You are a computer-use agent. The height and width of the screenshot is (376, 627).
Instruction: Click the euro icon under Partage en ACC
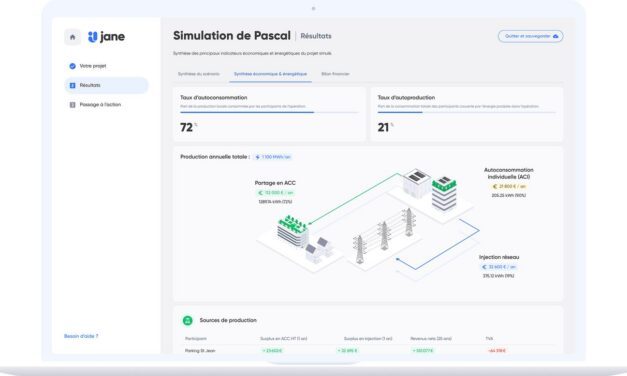260,193
